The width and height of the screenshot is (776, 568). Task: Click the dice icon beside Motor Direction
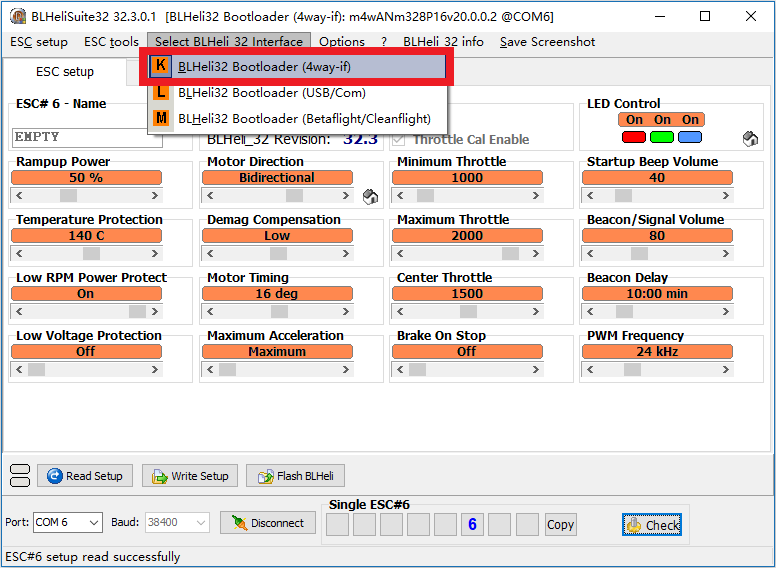point(369,196)
